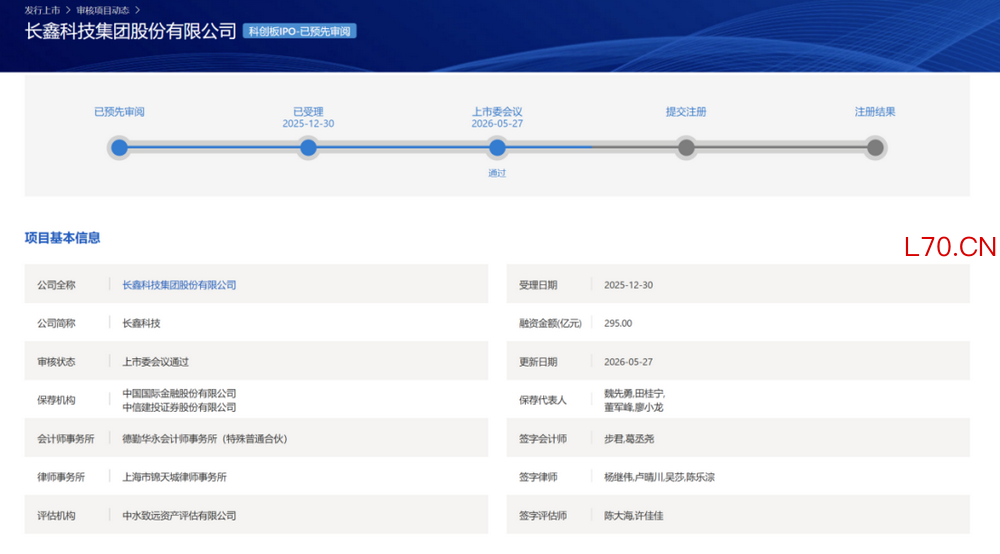The height and width of the screenshot is (554, 1000).
Task: Click the 评估机构 field label
Action: (56, 515)
